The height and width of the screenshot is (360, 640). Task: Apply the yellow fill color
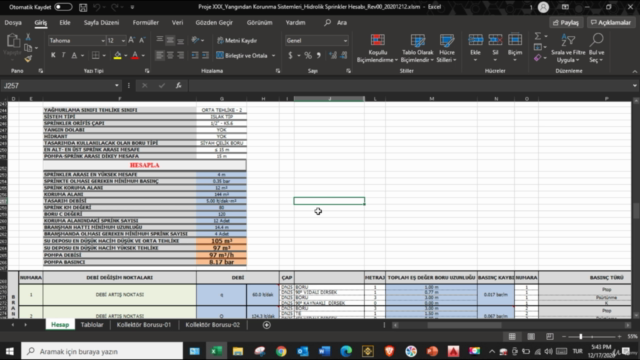point(117,56)
